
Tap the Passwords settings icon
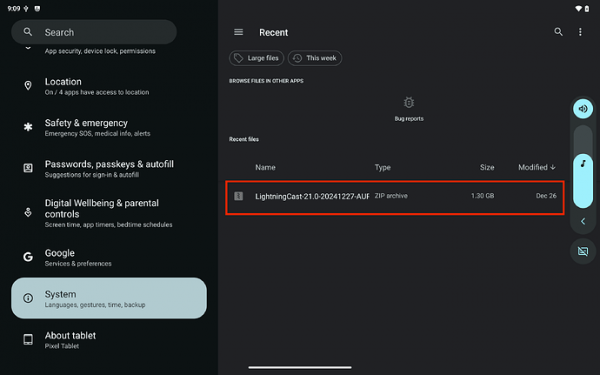pyautogui.click(x=28, y=168)
